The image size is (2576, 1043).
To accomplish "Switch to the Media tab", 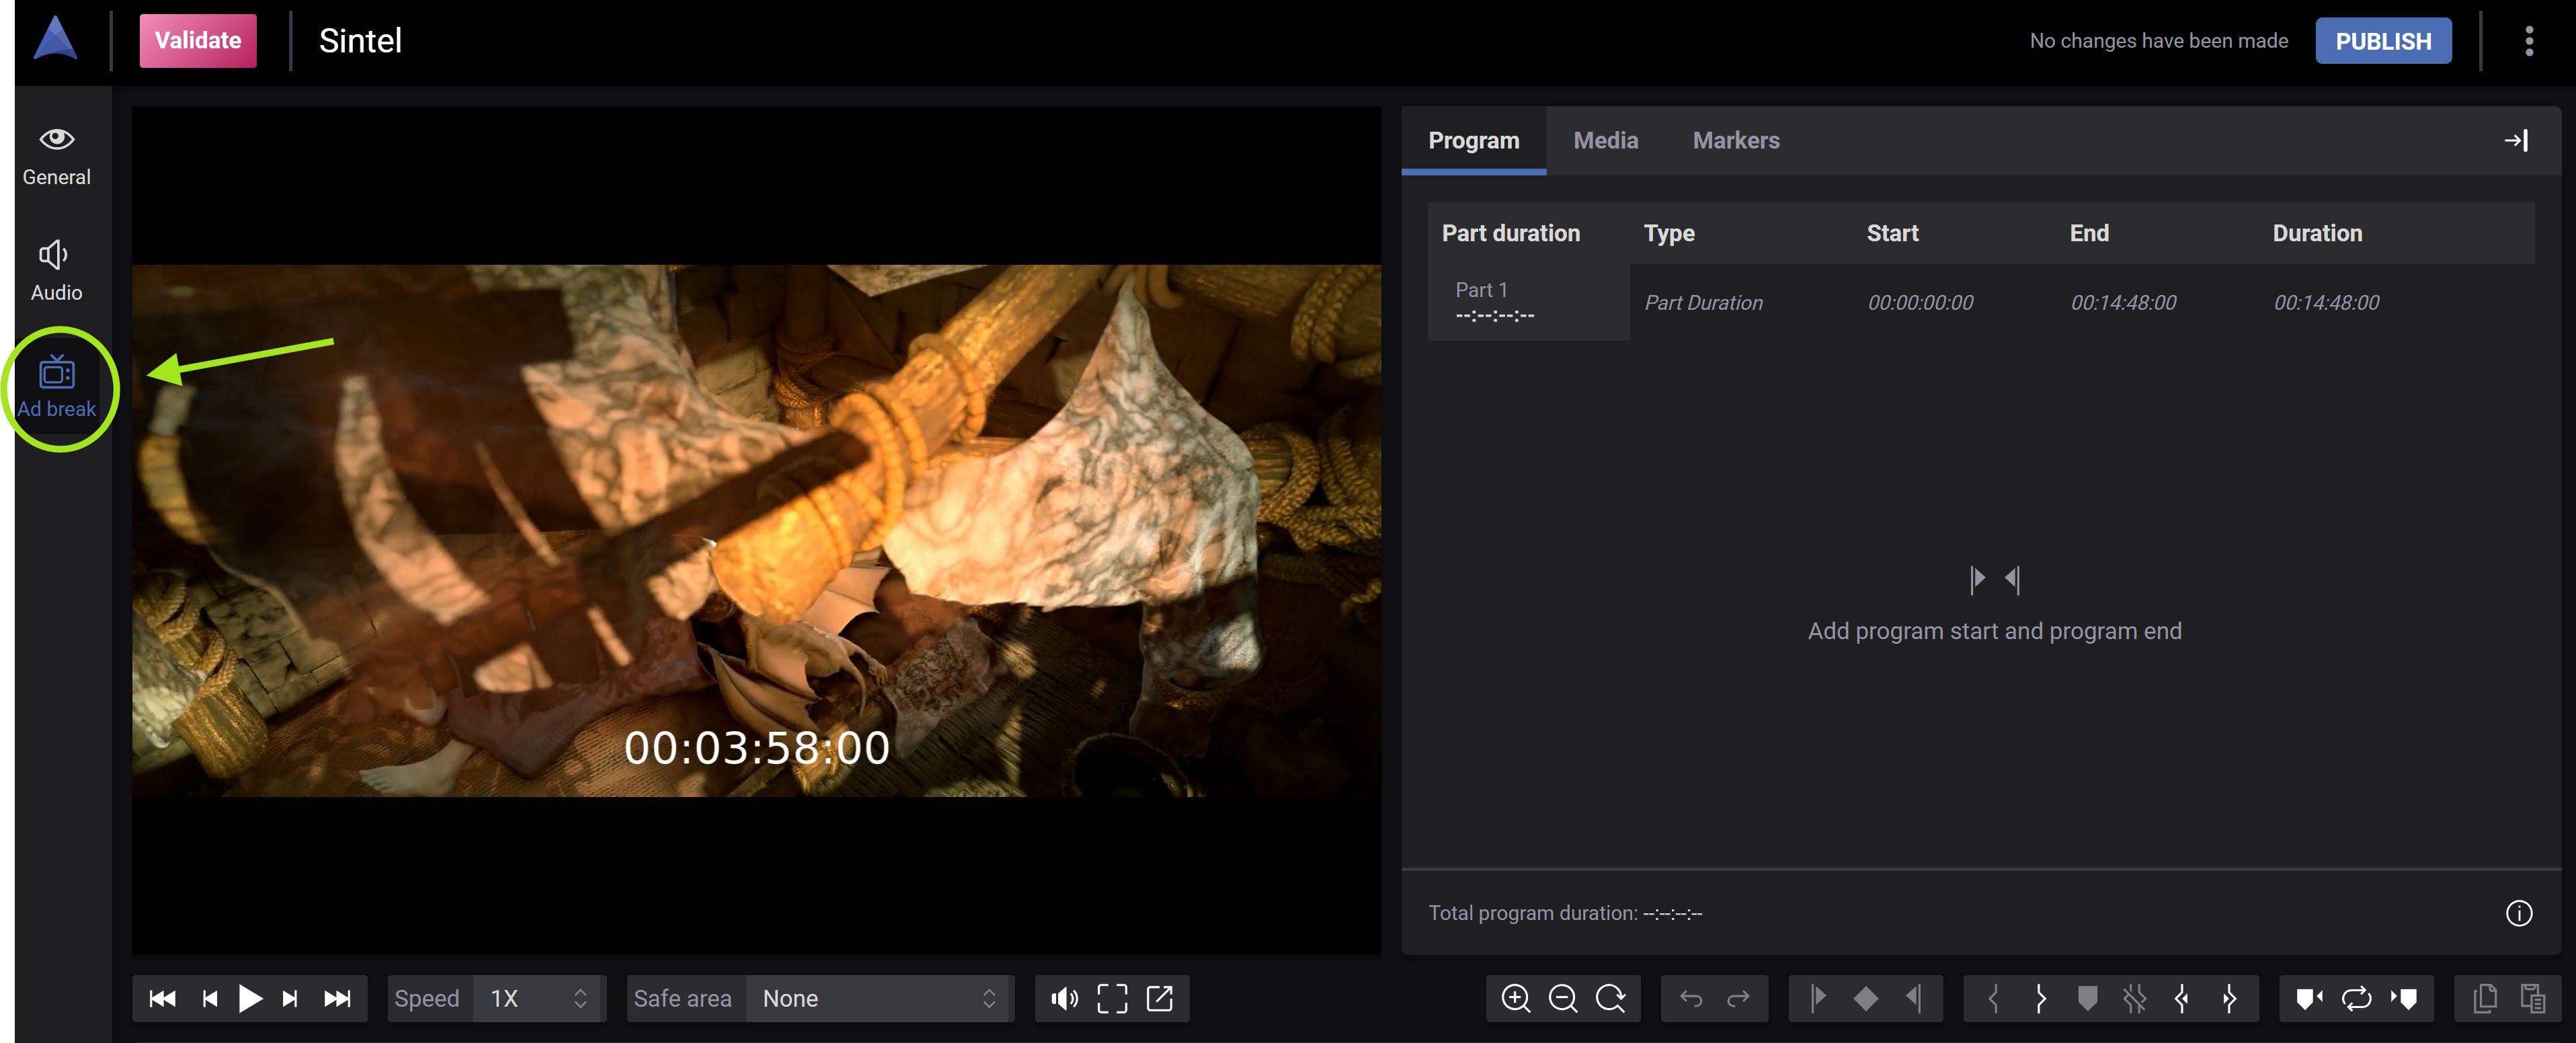I will click(x=1606, y=141).
